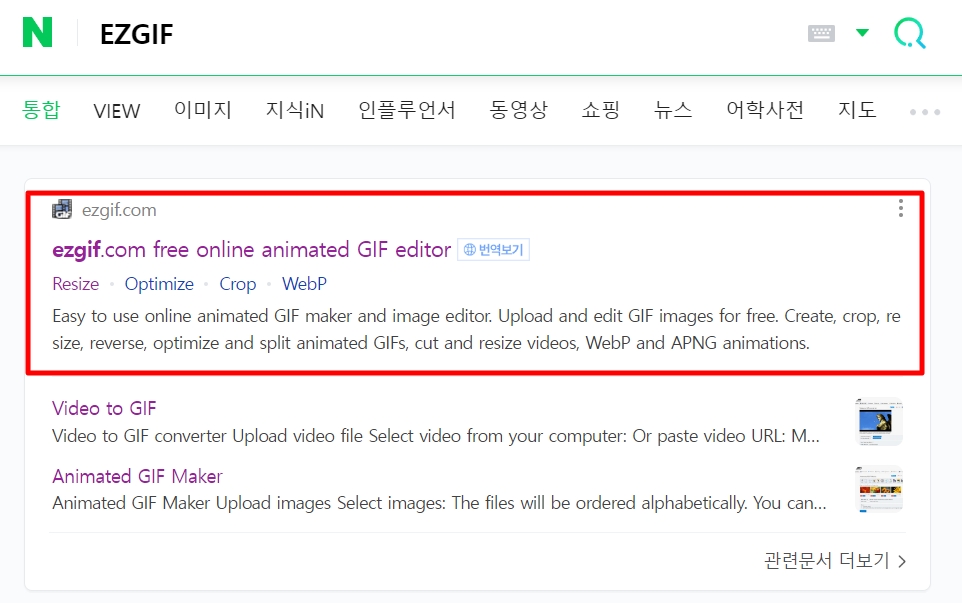
Task: Open the vertical three-dot result options menu
Action: [x=901, y=208]
